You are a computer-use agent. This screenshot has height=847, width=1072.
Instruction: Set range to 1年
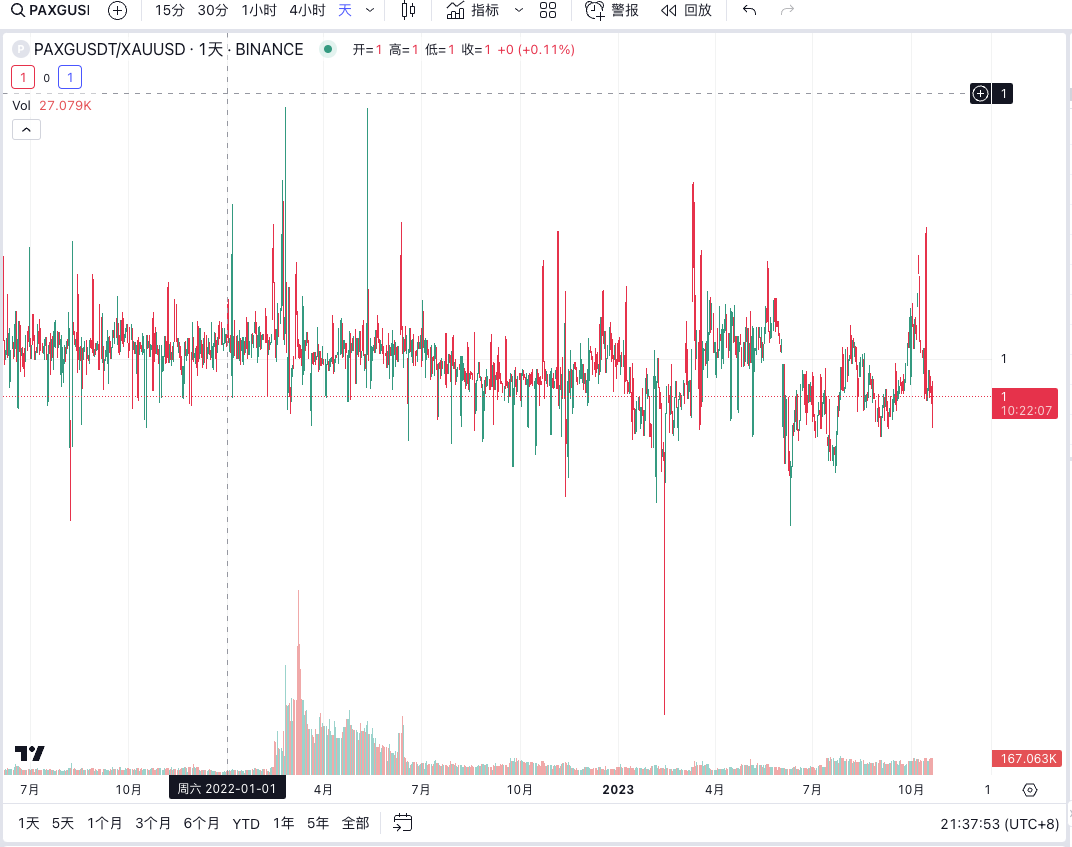[x=284, y=823]
